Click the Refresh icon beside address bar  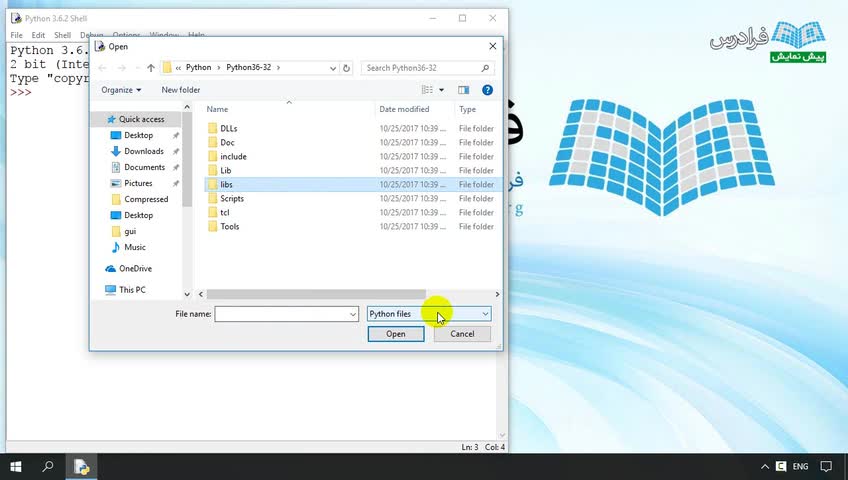click(x=347, y=68)
